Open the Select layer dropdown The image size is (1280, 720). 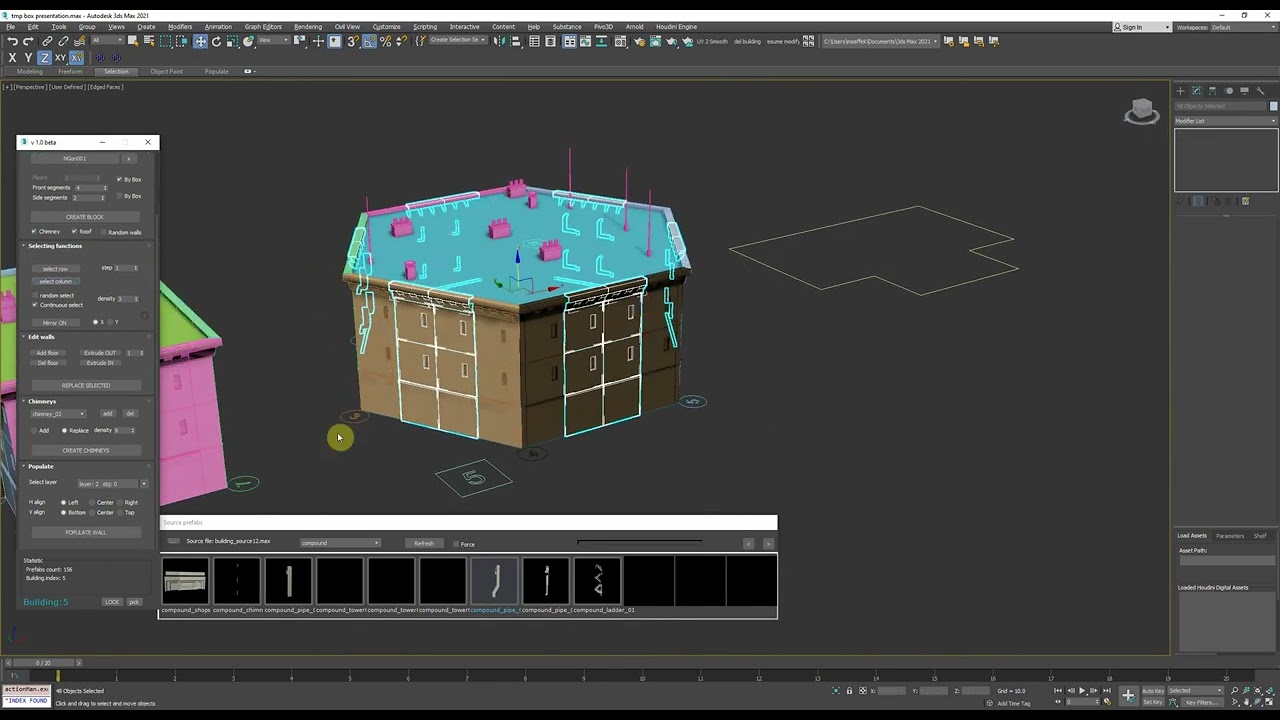click(x=113, y=484)
